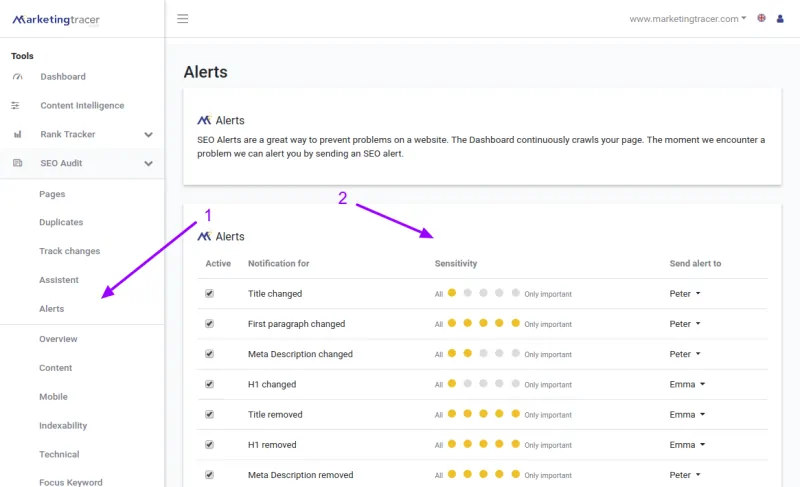This screenshot has height=487, width=800.
Task: Open Peter recipient dropdown for Title changed
Action: [685, 294]
